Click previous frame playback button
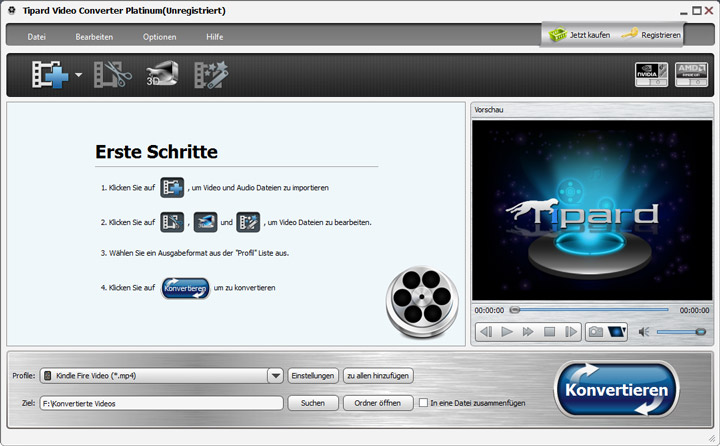 tap(486, 332)
